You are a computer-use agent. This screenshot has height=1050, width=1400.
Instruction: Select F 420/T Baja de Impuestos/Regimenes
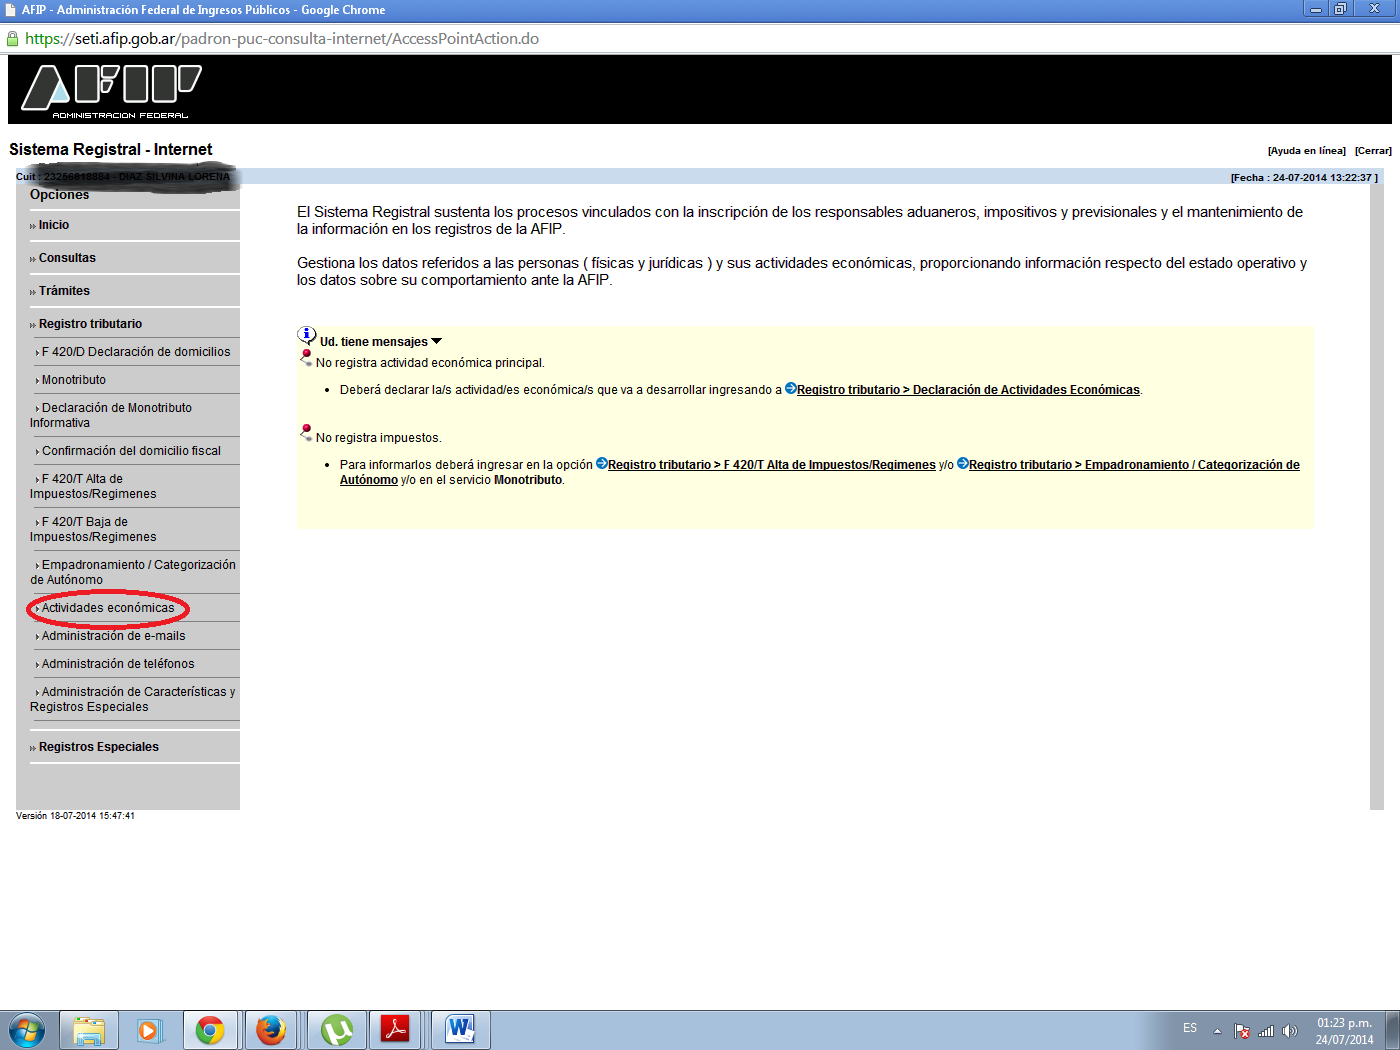(x=93, y=529)
